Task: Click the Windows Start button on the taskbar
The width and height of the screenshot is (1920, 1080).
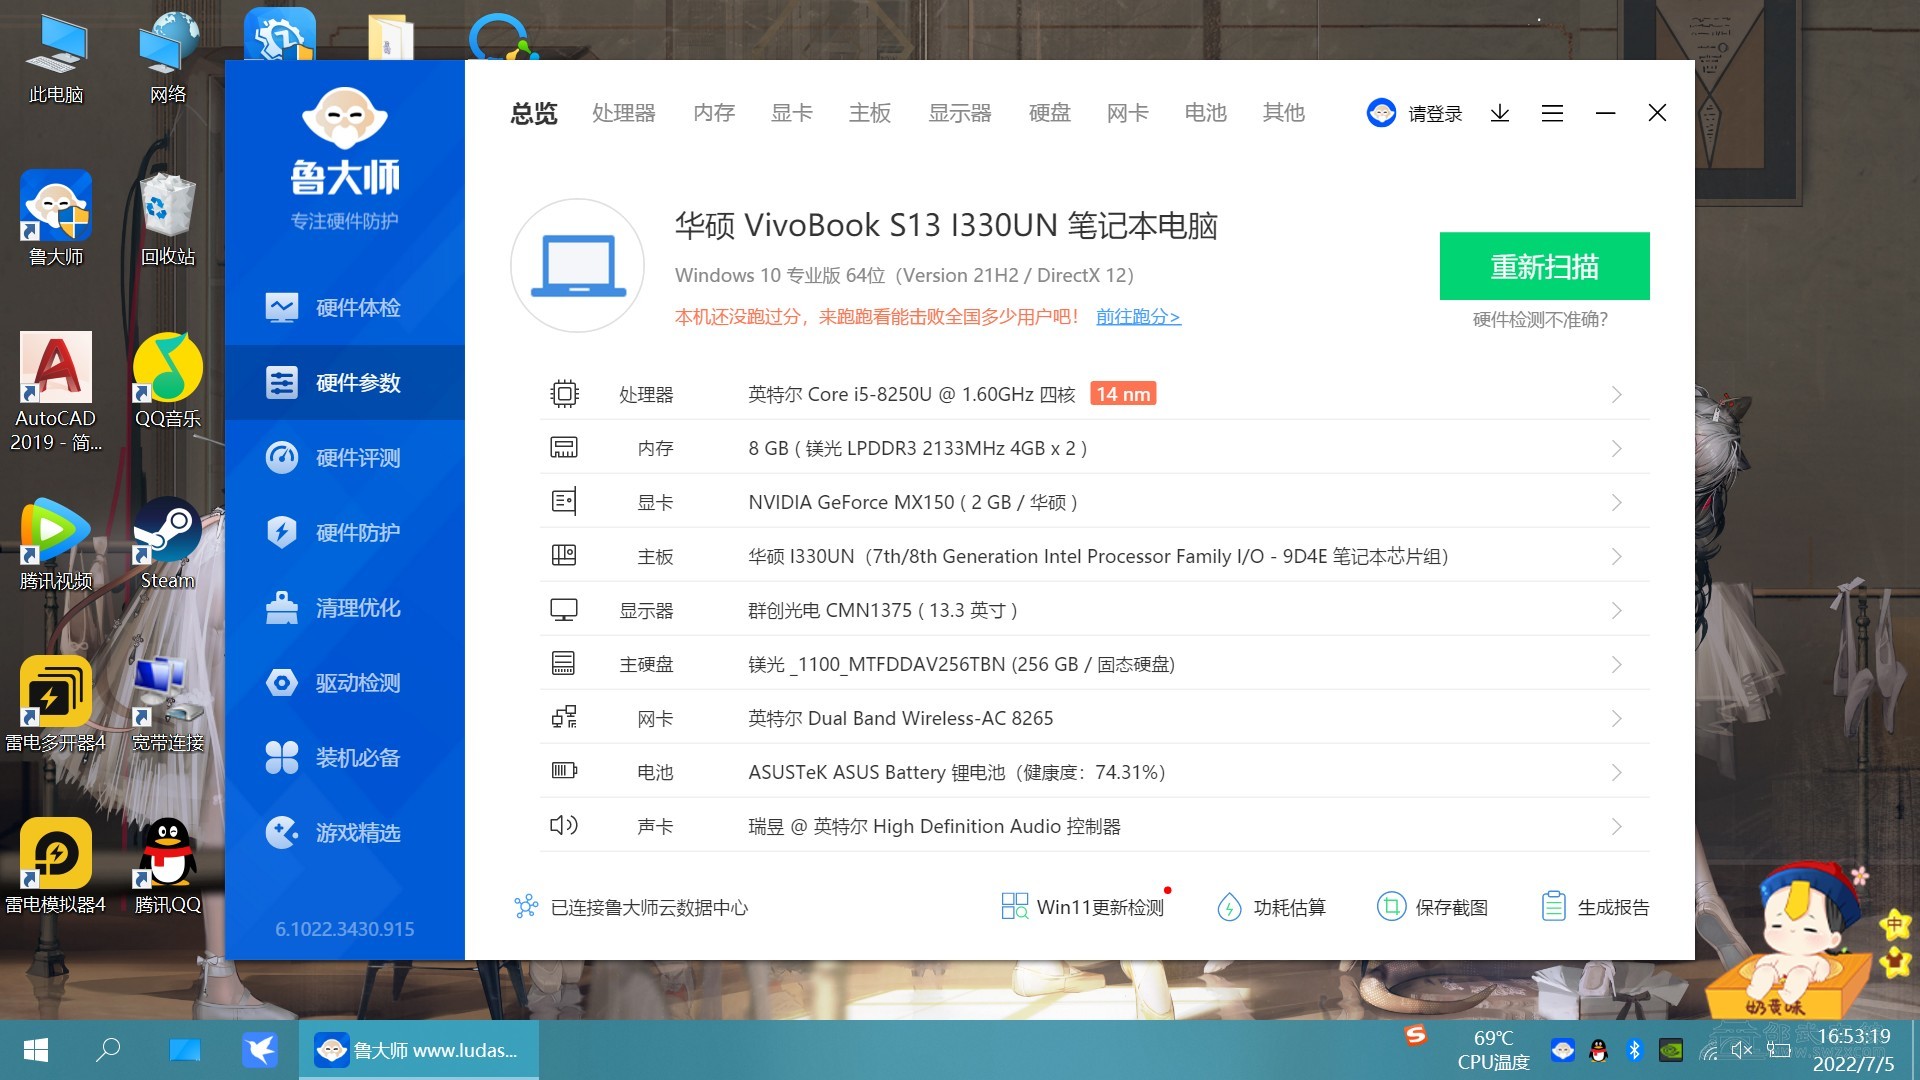Action: [x=36, y=1050]
